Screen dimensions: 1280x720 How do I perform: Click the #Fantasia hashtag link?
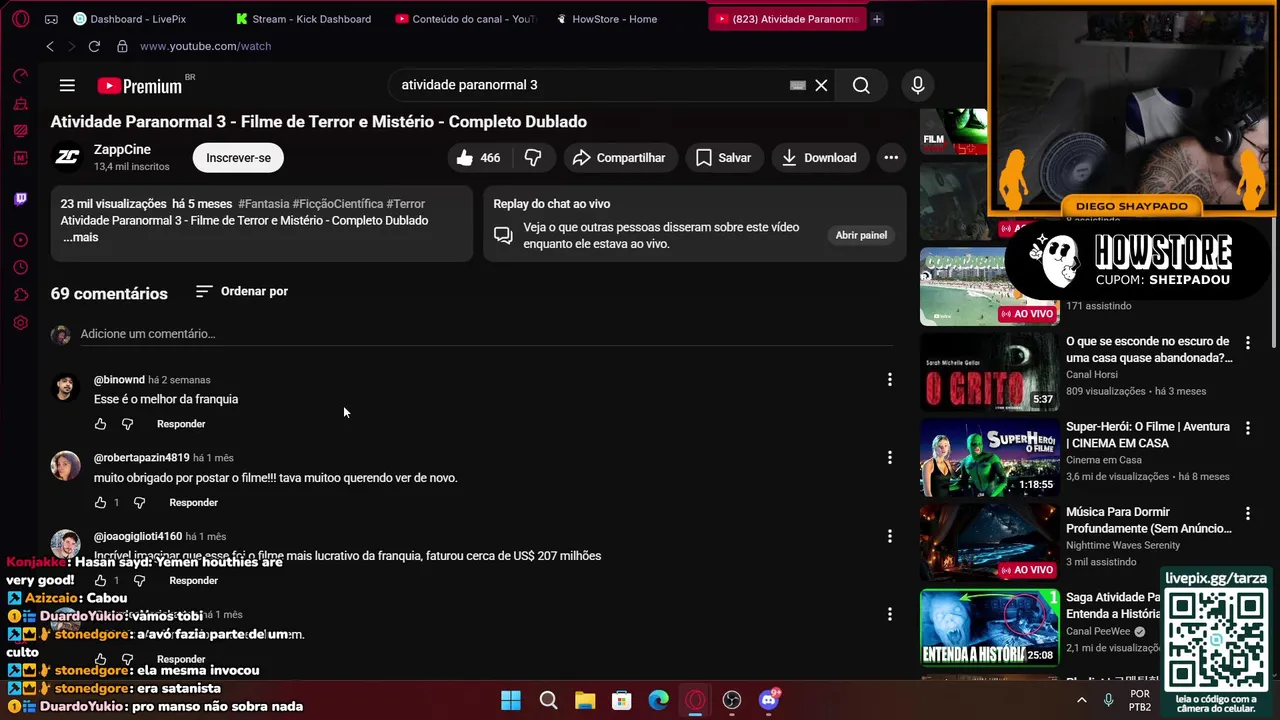coord(263,204)
